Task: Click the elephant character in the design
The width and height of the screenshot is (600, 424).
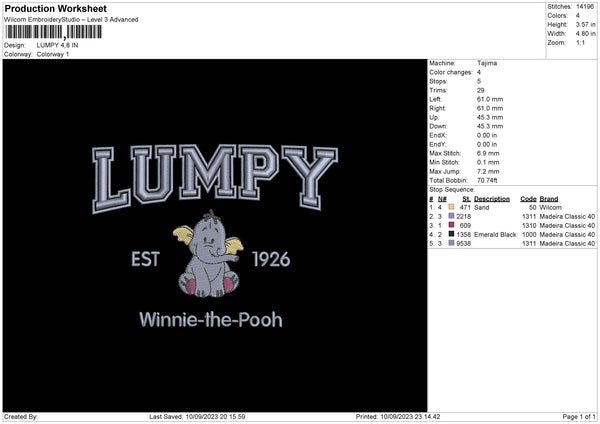Action: coord(208,259)
